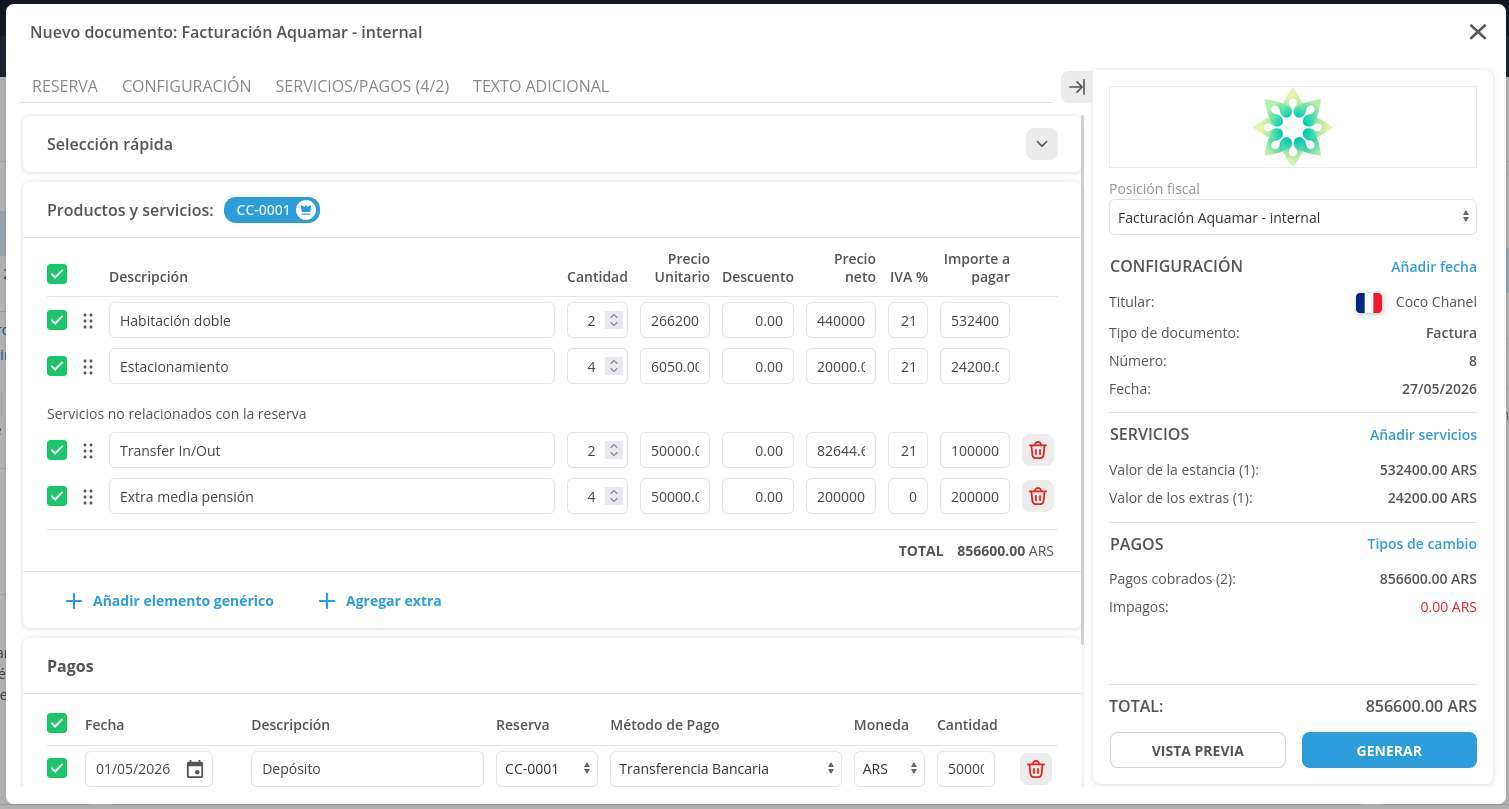Click the TOTAL 856600.00 ARS in products table
The height and width of the screenshot is (809, 1509).
(976, 551)
